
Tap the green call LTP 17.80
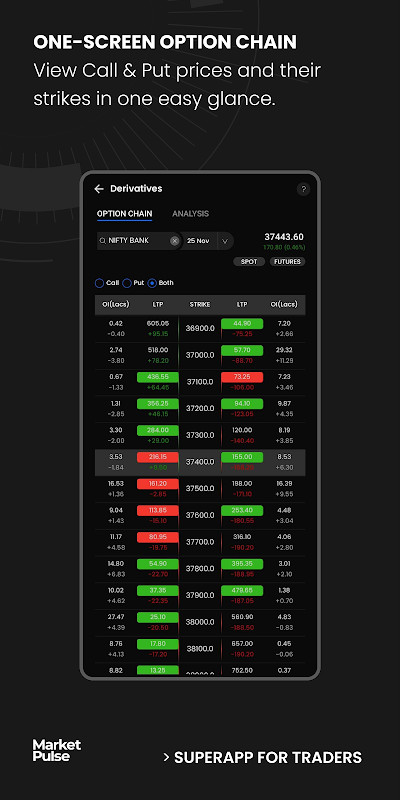[158, 644]
